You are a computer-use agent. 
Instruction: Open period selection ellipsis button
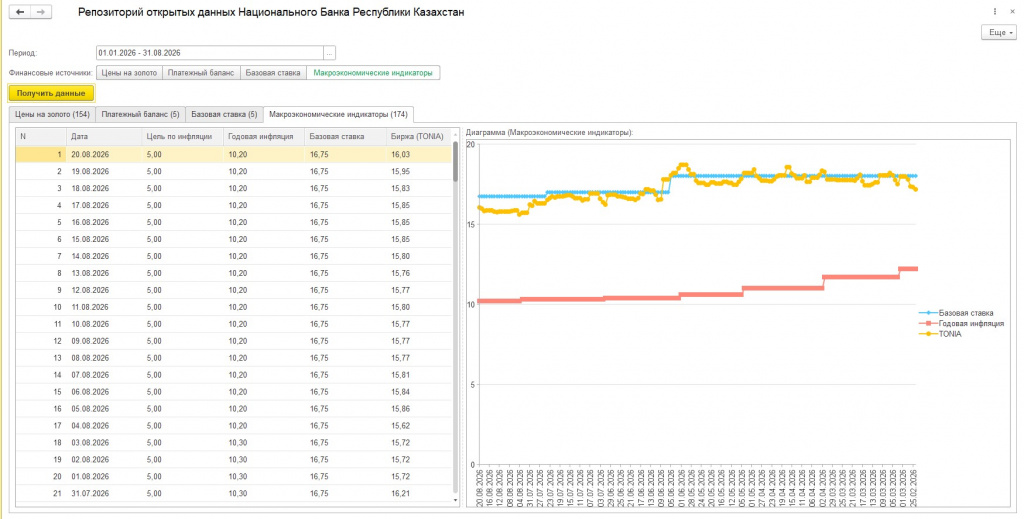click(330, 53)
